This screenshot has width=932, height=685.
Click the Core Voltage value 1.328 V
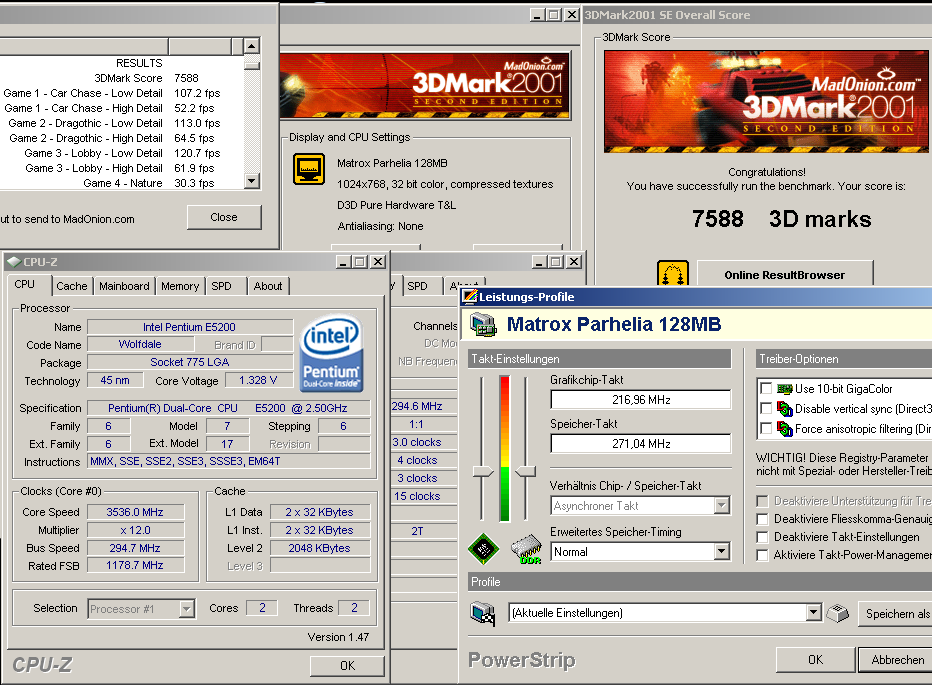pos(258,380)
